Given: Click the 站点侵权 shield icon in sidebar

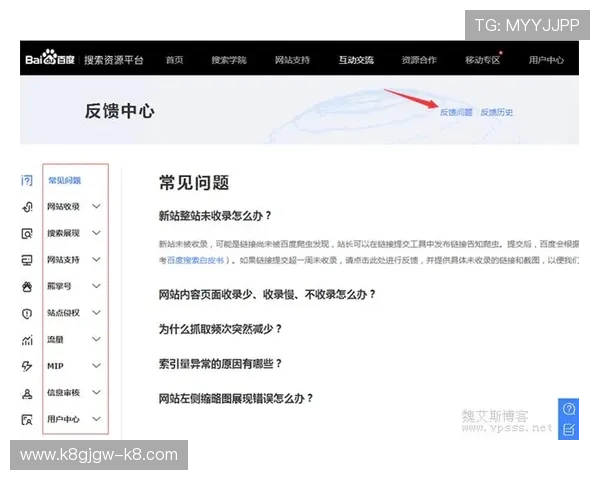Looking at the screenshot, I should pos(27,313).
